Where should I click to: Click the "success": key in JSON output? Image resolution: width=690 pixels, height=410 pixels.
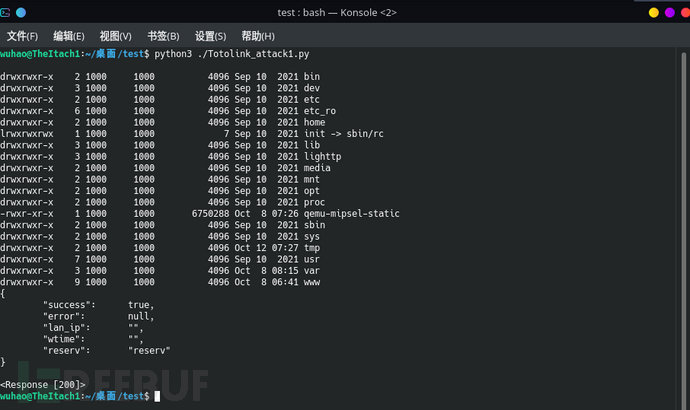(x=69, y=305)
